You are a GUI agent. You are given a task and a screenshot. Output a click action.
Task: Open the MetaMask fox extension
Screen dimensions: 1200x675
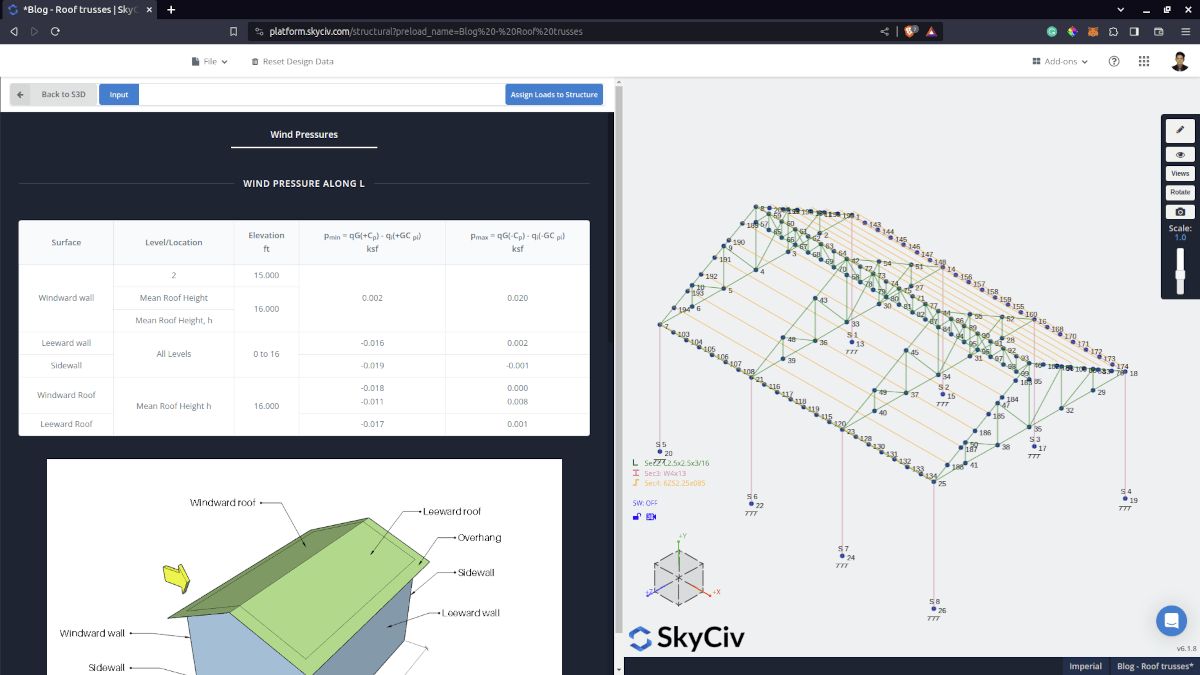coord(1093,31)
